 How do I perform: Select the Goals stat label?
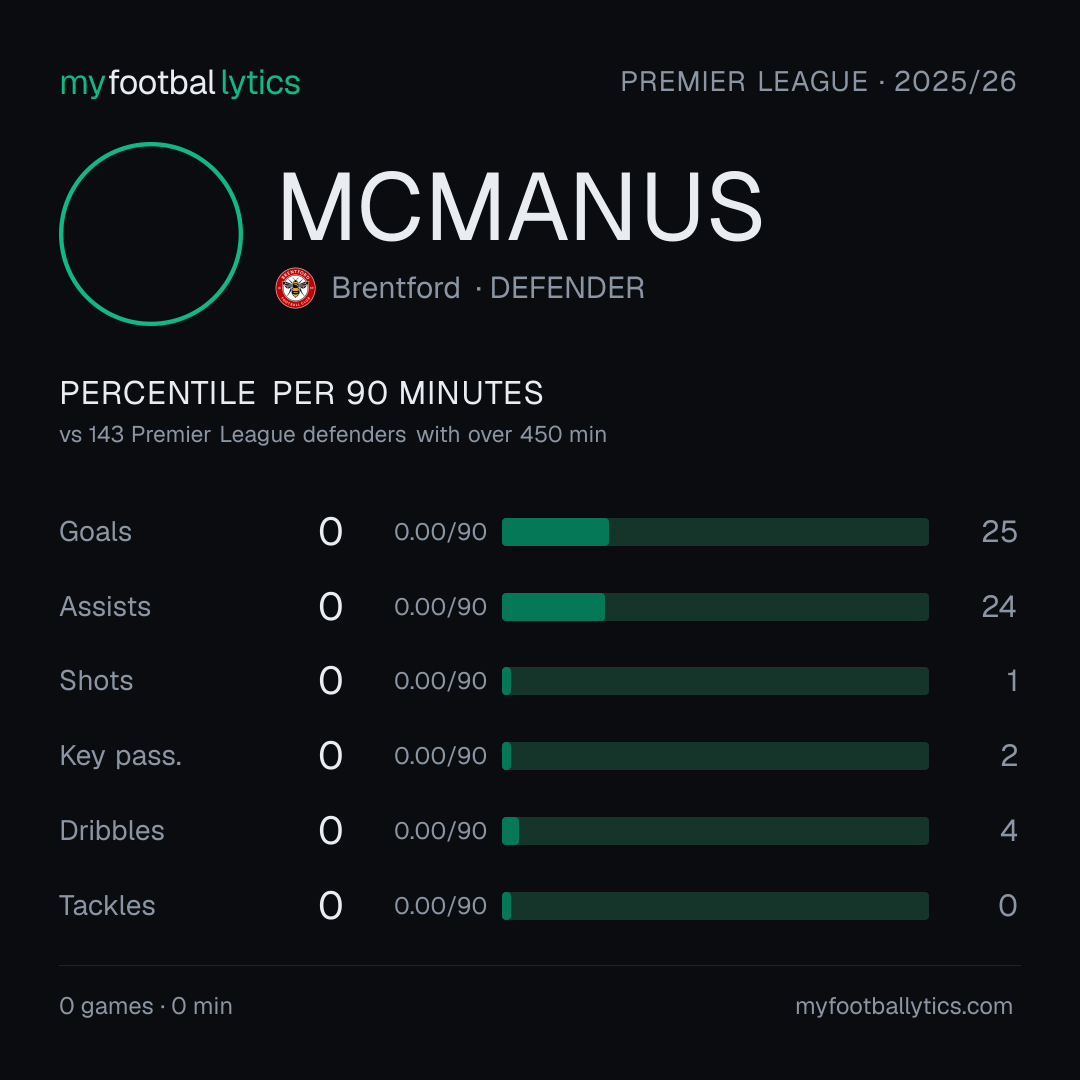(95, 532)
